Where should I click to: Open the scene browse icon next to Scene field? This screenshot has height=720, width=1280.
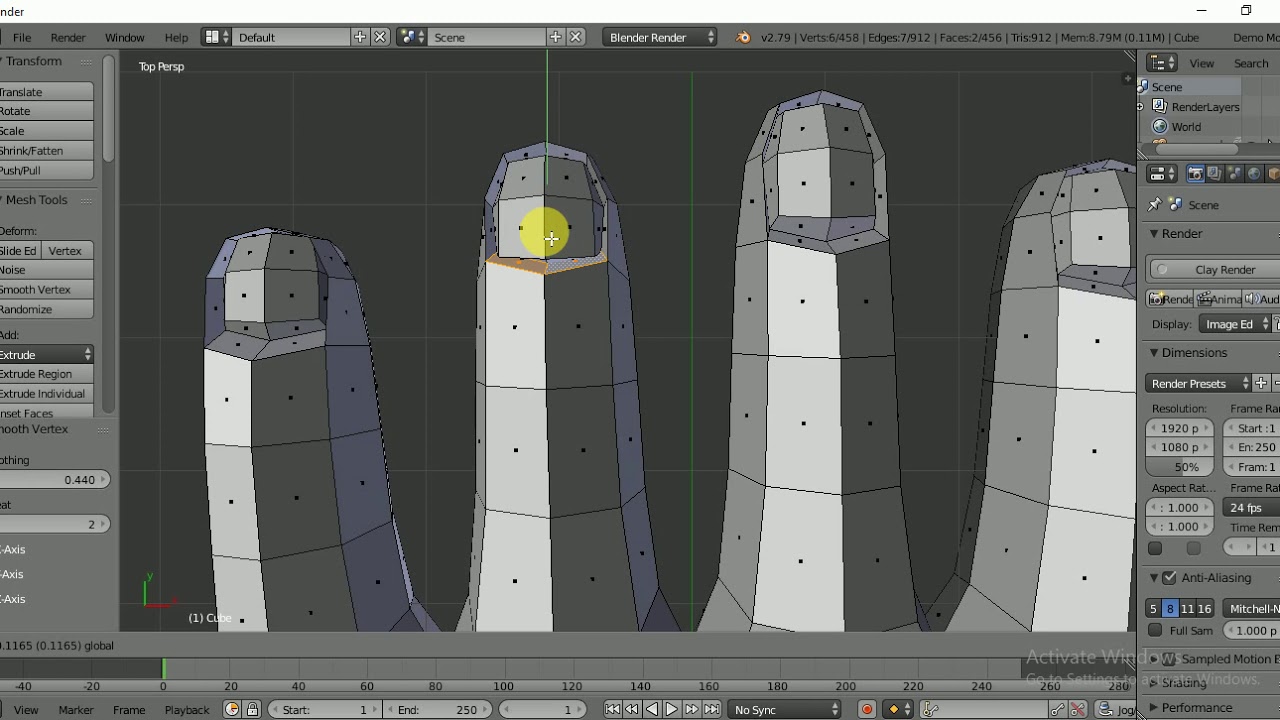coord(410,37)
